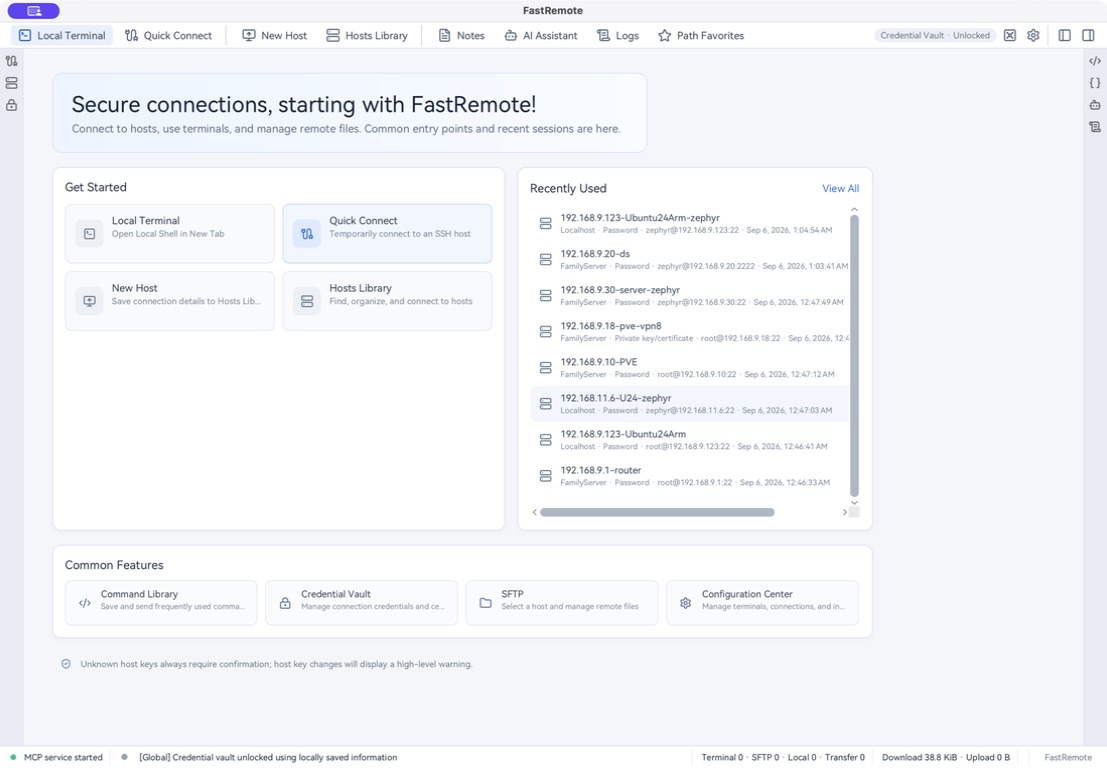Open the Notes toolbar item

[462, 35]
